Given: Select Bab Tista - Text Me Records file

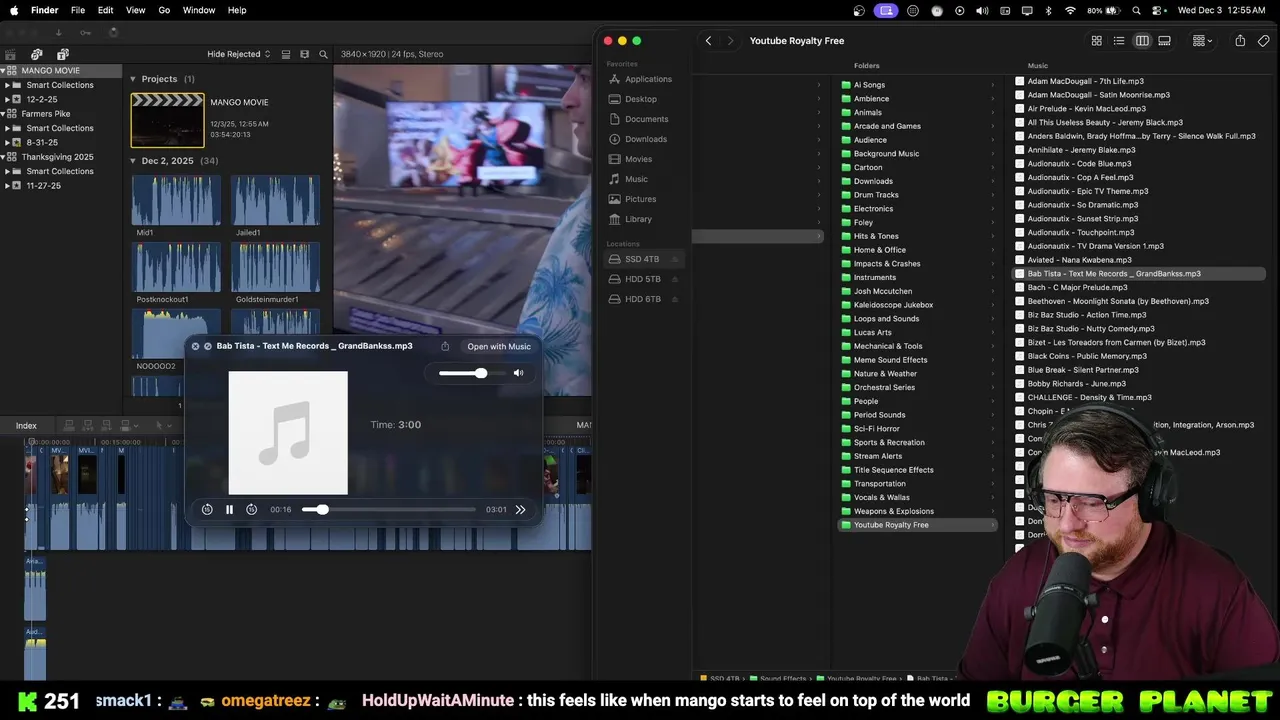Looking at the screenshot, I should pos(1139,274).
